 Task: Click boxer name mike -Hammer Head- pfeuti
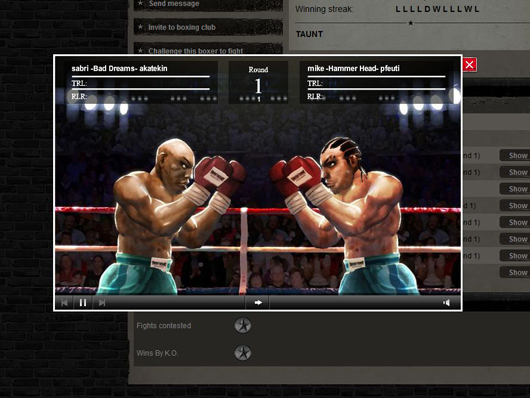coord(353,68)
